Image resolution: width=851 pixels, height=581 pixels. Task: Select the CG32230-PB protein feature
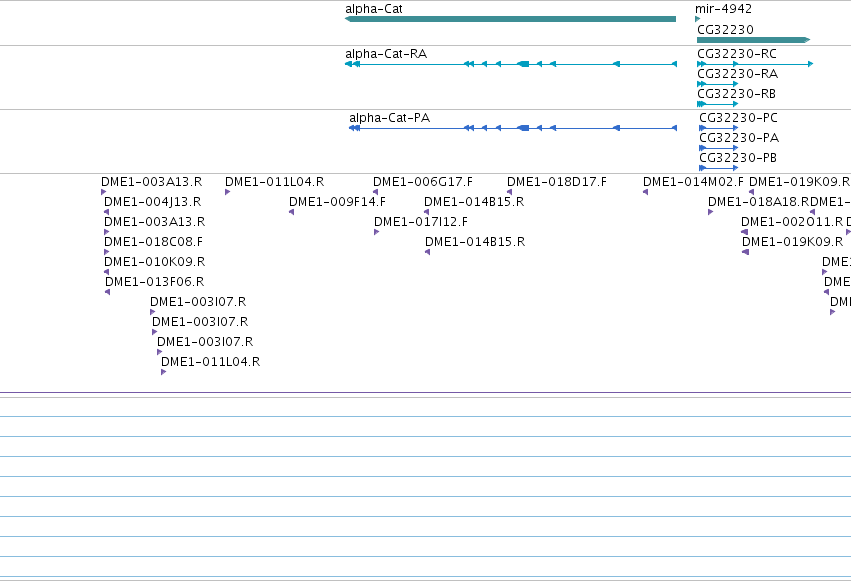point(719,168)
